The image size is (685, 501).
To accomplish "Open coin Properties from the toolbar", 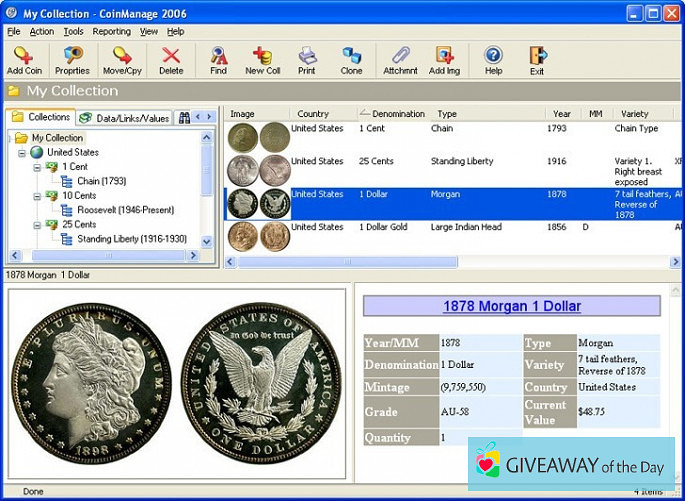I will point(72,60).
